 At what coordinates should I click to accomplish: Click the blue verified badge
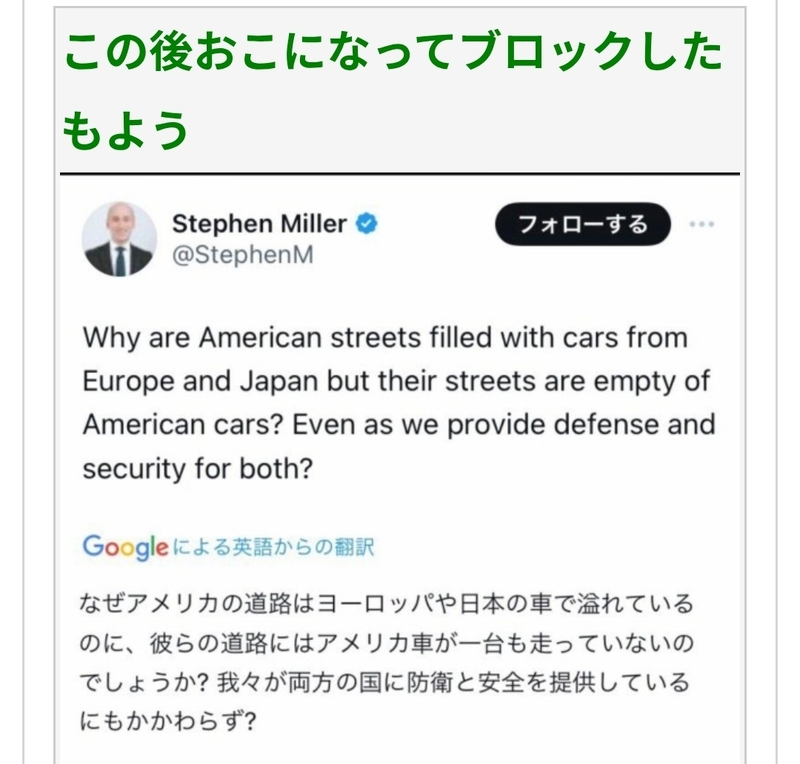pos(367,223)
